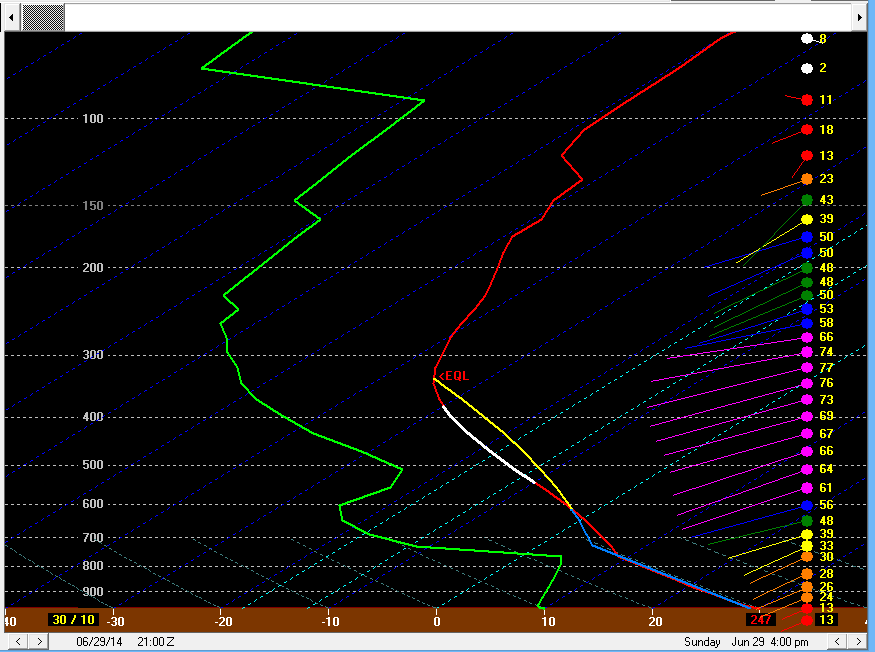Screen dimensions: 875x652
Task: Click the 06/29/14 date text
Action: click(99, 642)
